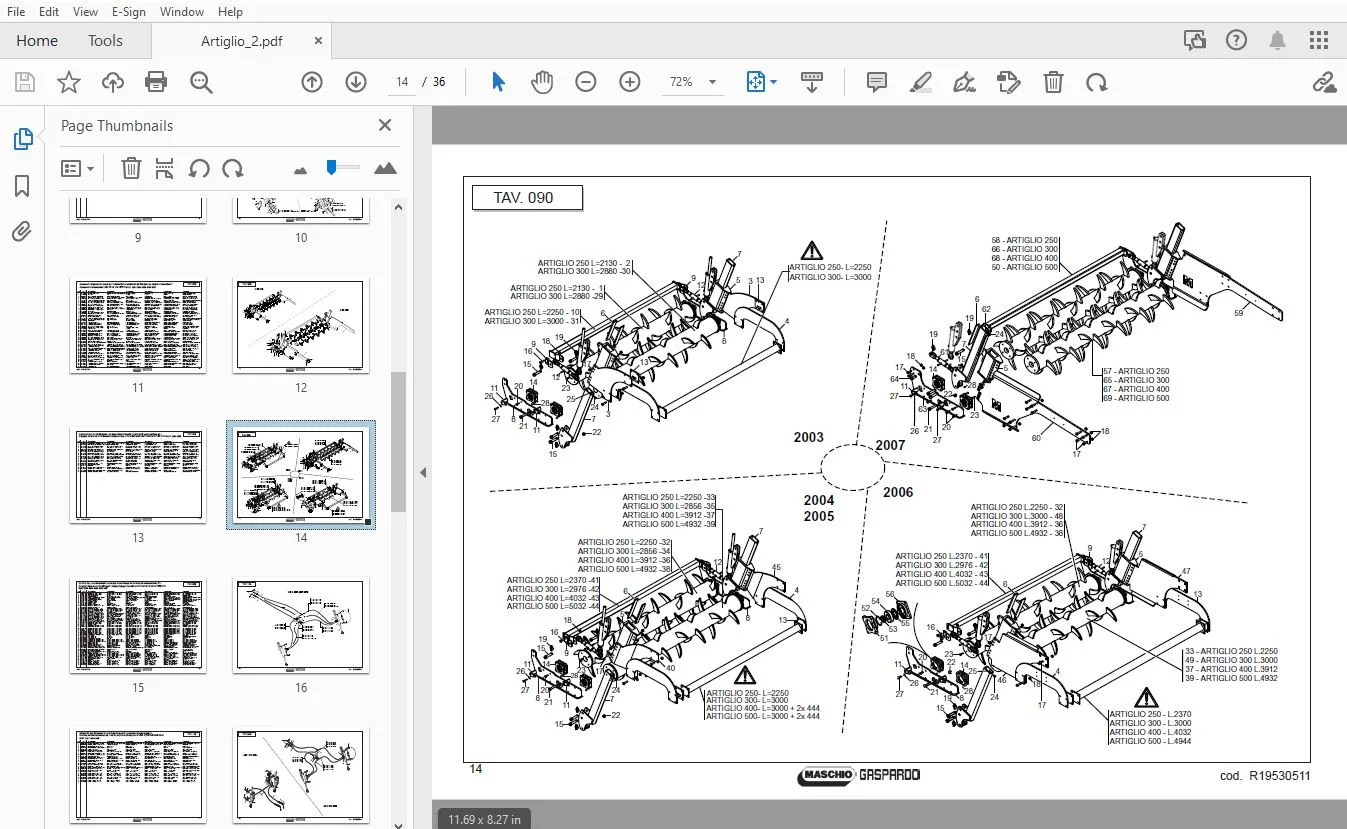Open the notifications bell

(1278, 41)
